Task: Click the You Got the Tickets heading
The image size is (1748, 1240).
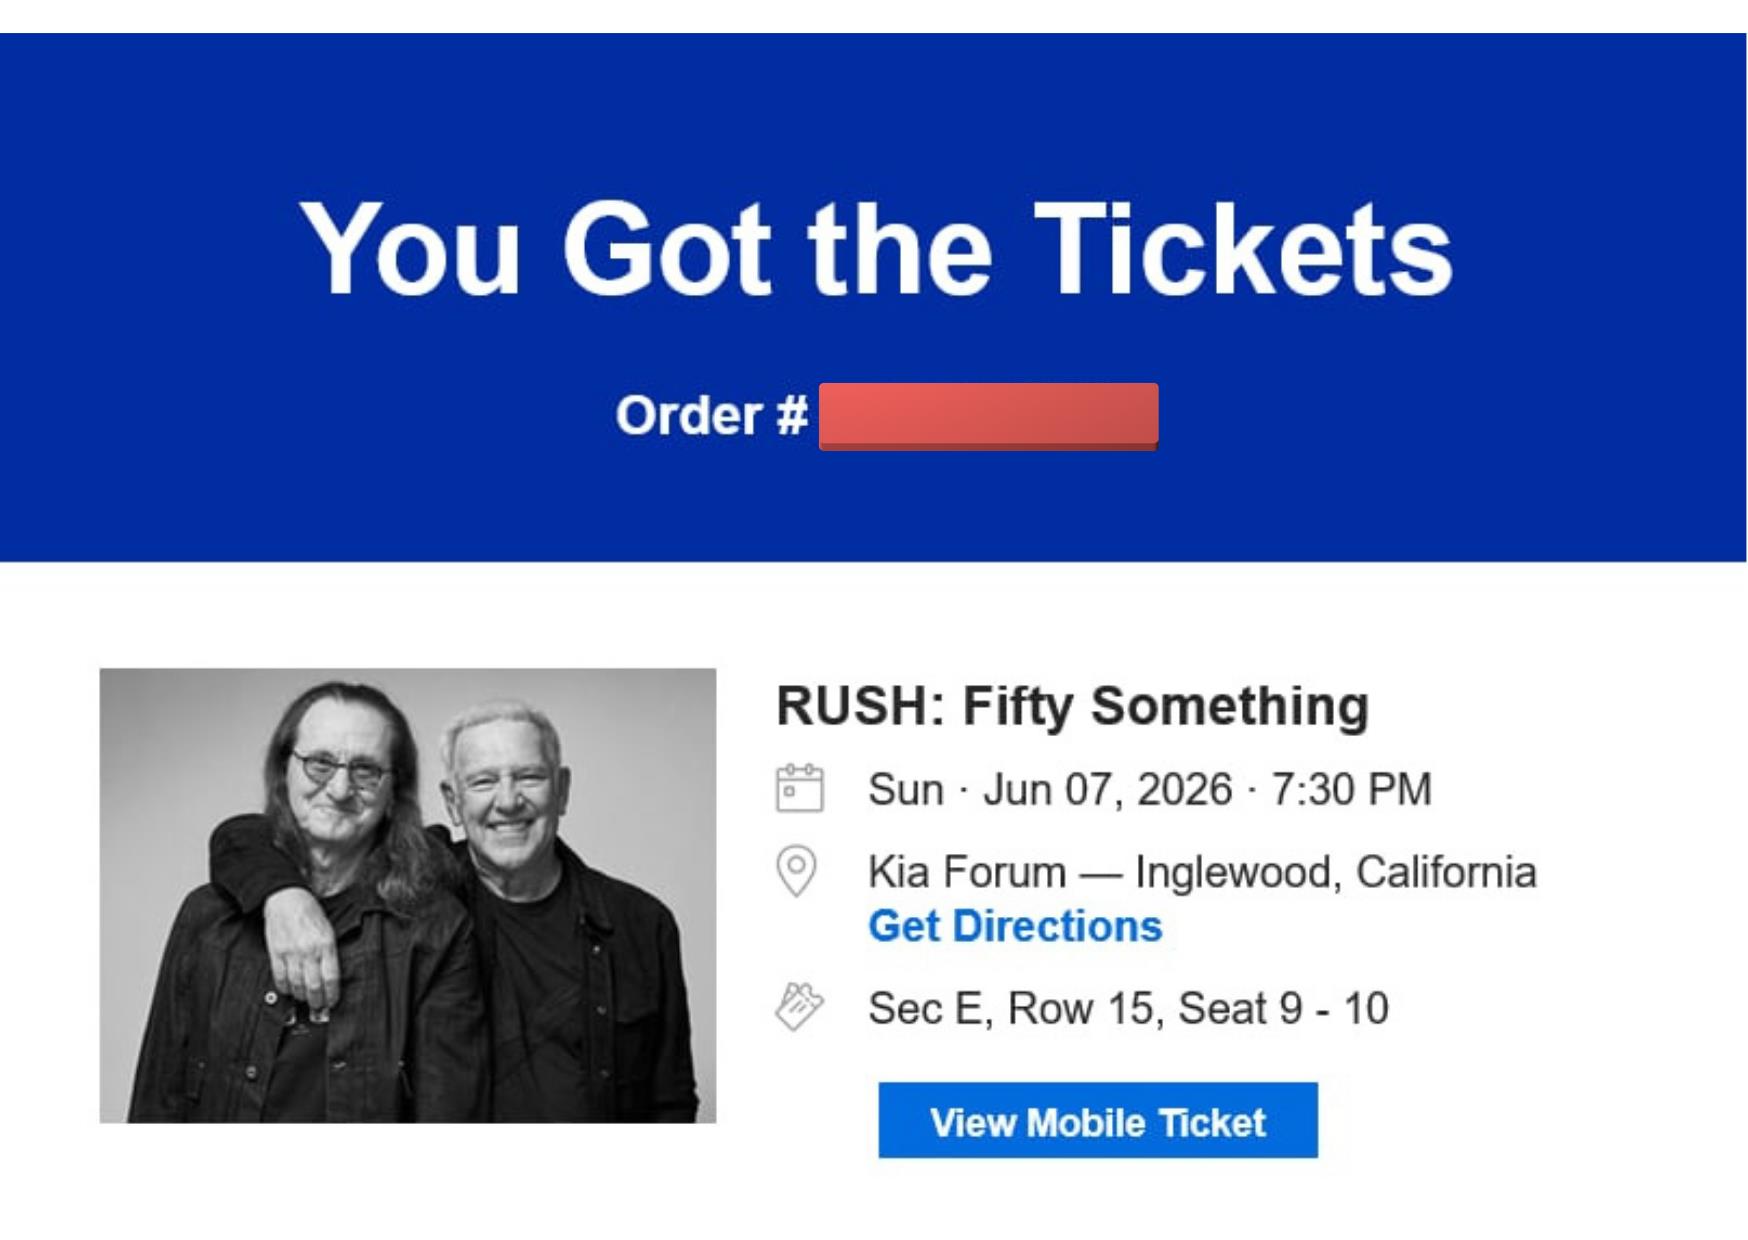Action: click(875, 249)
